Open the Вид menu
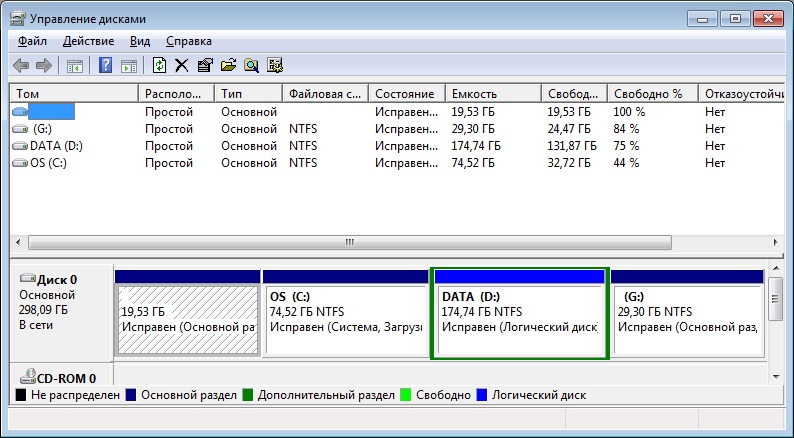The width and height of the screenshot is (794, 438). (140, 41)
